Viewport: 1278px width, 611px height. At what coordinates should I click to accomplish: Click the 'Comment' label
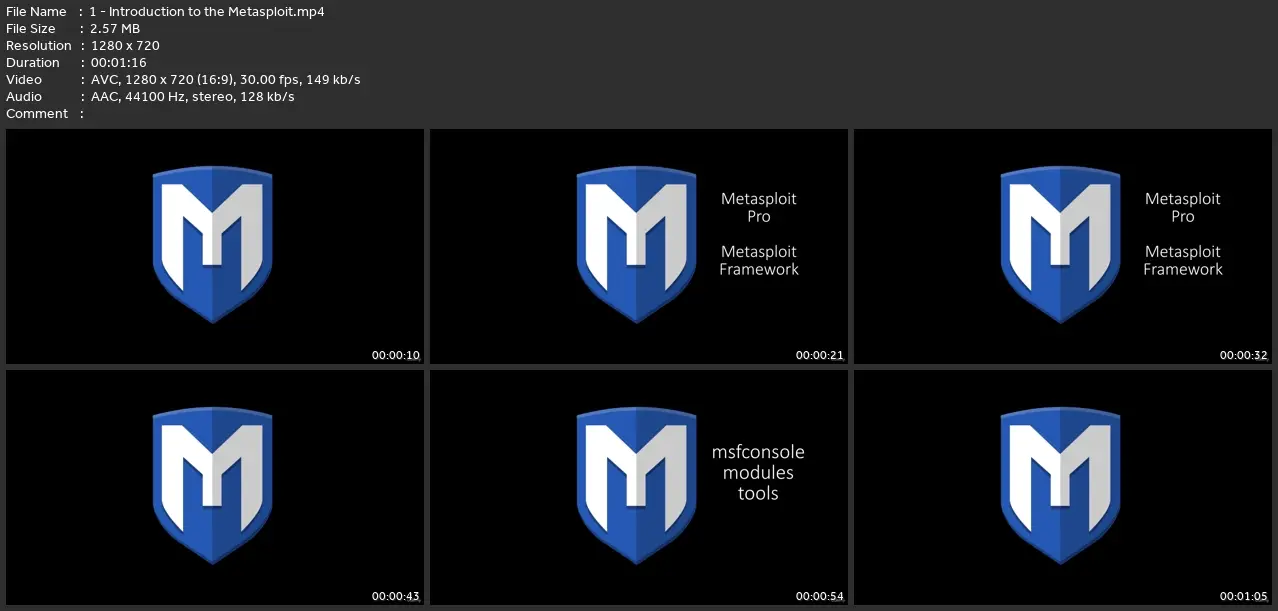pyautogui.click(x=37, y=114)
